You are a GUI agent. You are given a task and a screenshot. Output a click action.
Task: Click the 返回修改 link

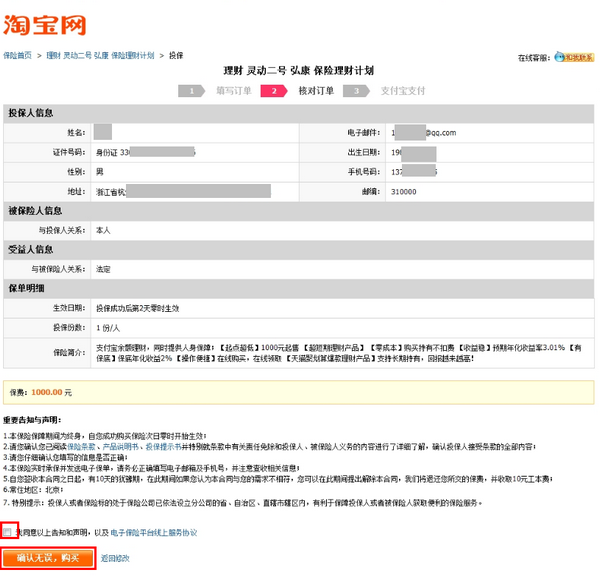(x=116, y=558)
